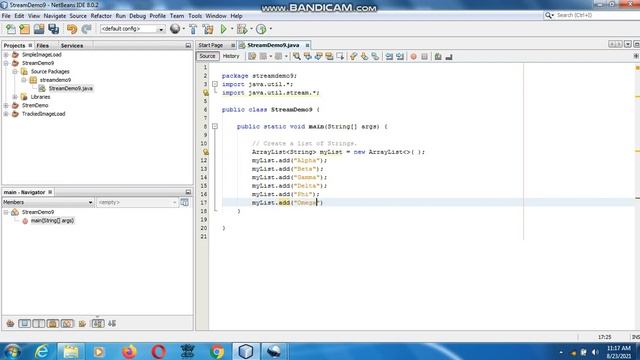Click the Save All toolbar icon
This screenshot has height=360, width=640.
click(x=53, y=29)
